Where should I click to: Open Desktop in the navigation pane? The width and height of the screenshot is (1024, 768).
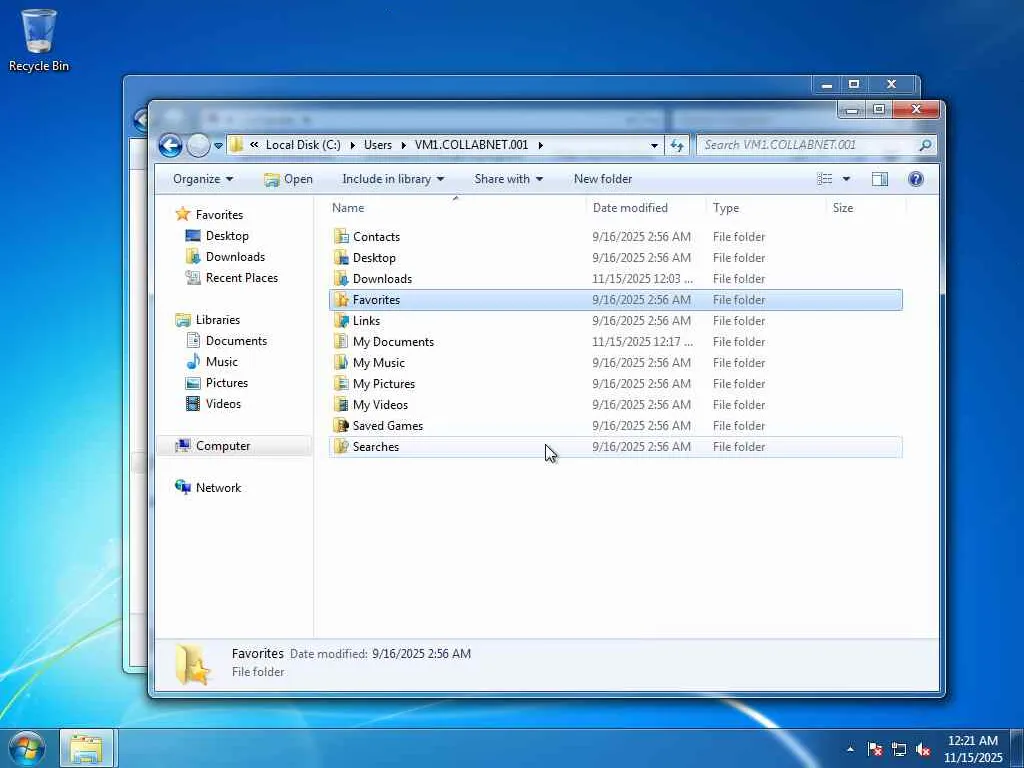pyautogui.click(x=227, y=236)
